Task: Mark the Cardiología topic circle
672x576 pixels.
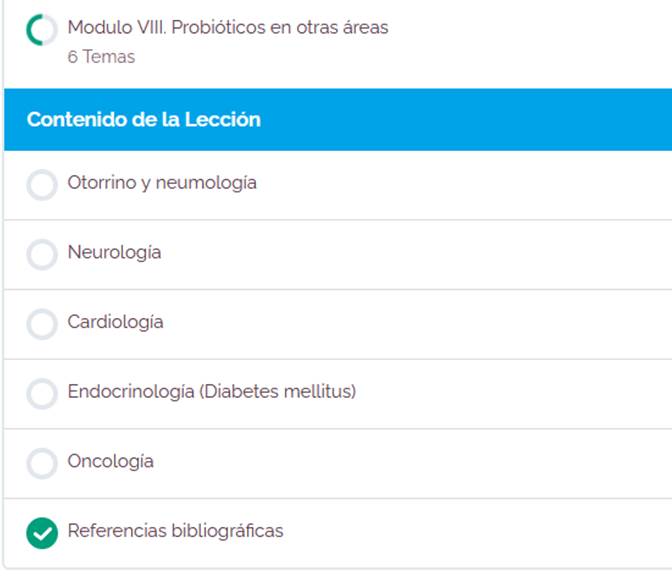Action: click(x=42, y=325)
